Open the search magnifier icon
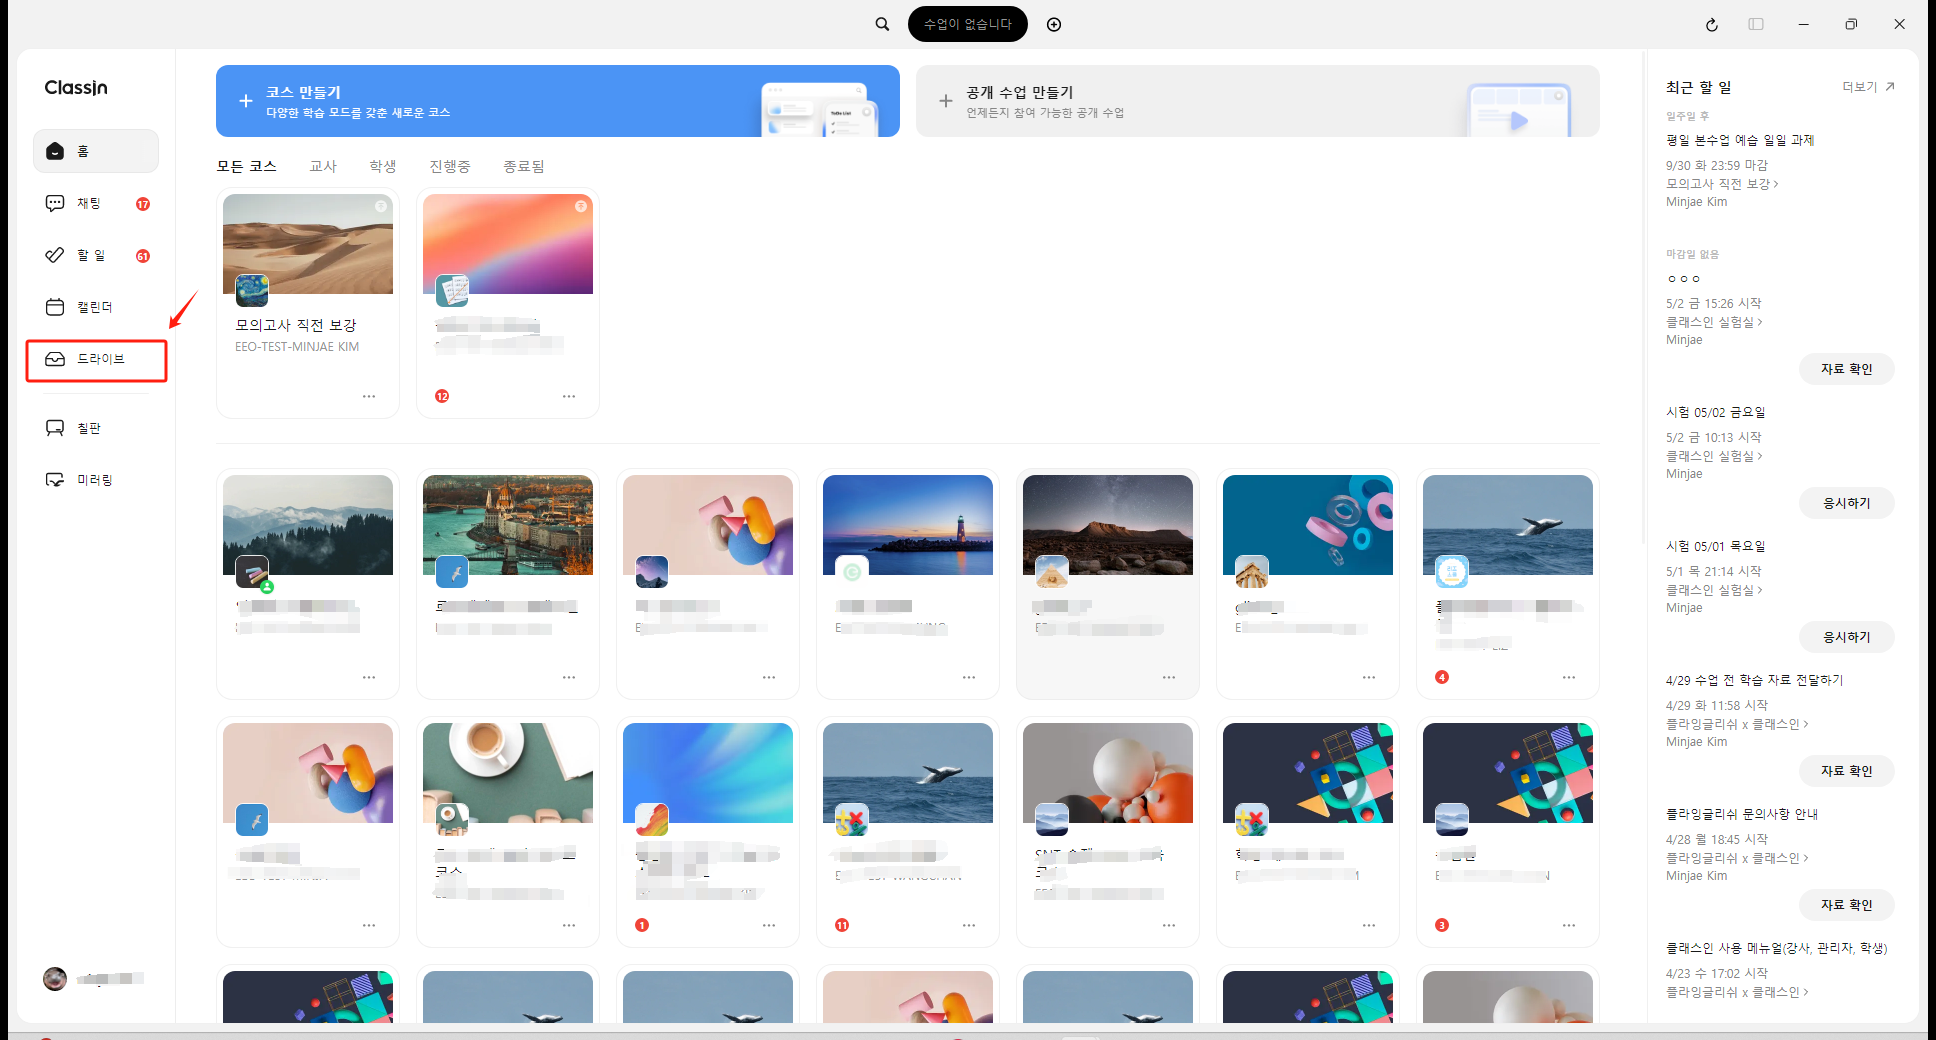Screen dimensions: 1936x1040 coord(882,24)
